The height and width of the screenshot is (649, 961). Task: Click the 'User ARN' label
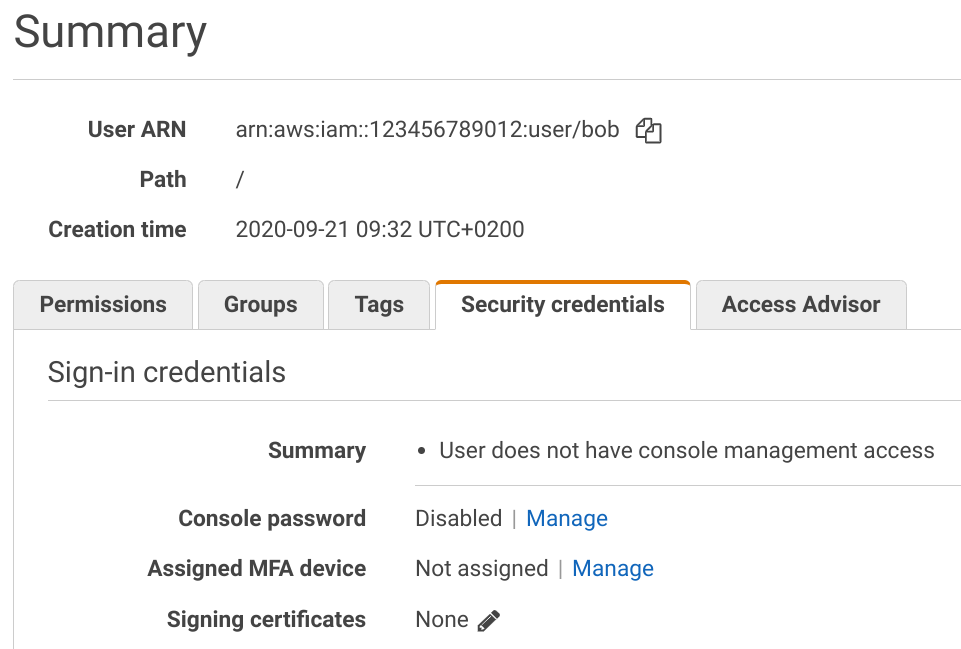click(137, 129)
